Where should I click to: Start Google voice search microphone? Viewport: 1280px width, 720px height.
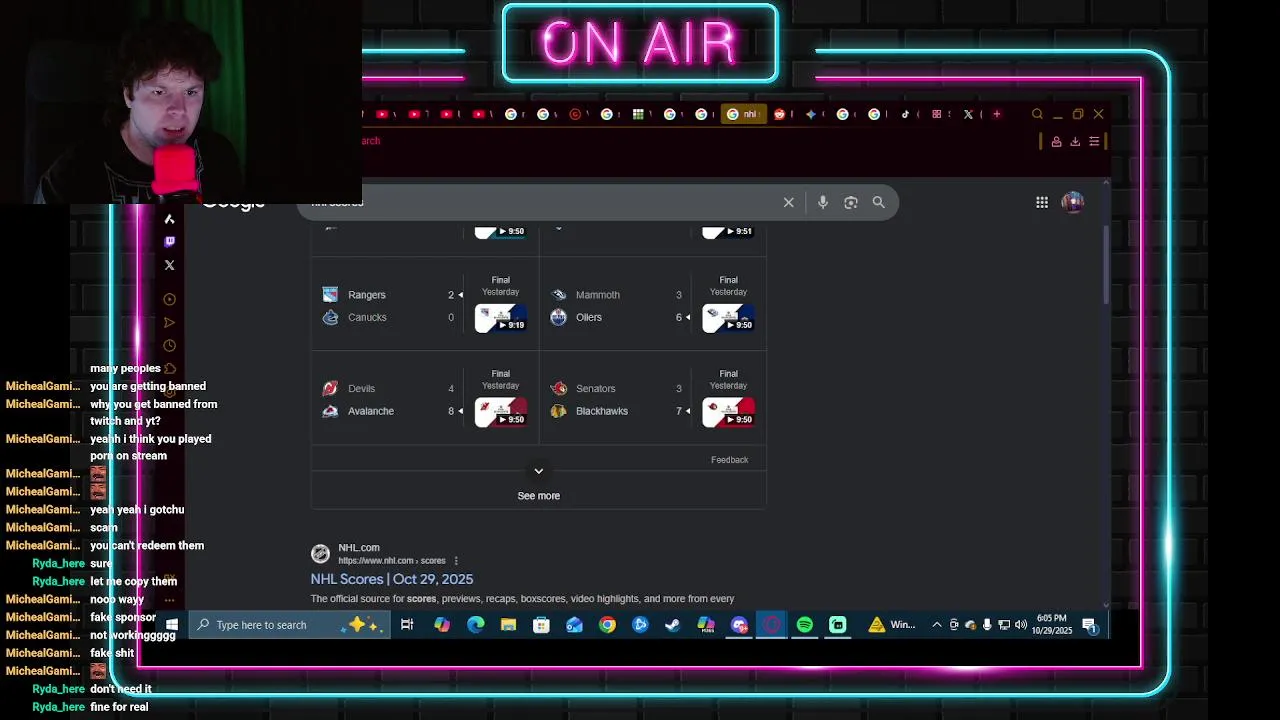tap(822, 202)
